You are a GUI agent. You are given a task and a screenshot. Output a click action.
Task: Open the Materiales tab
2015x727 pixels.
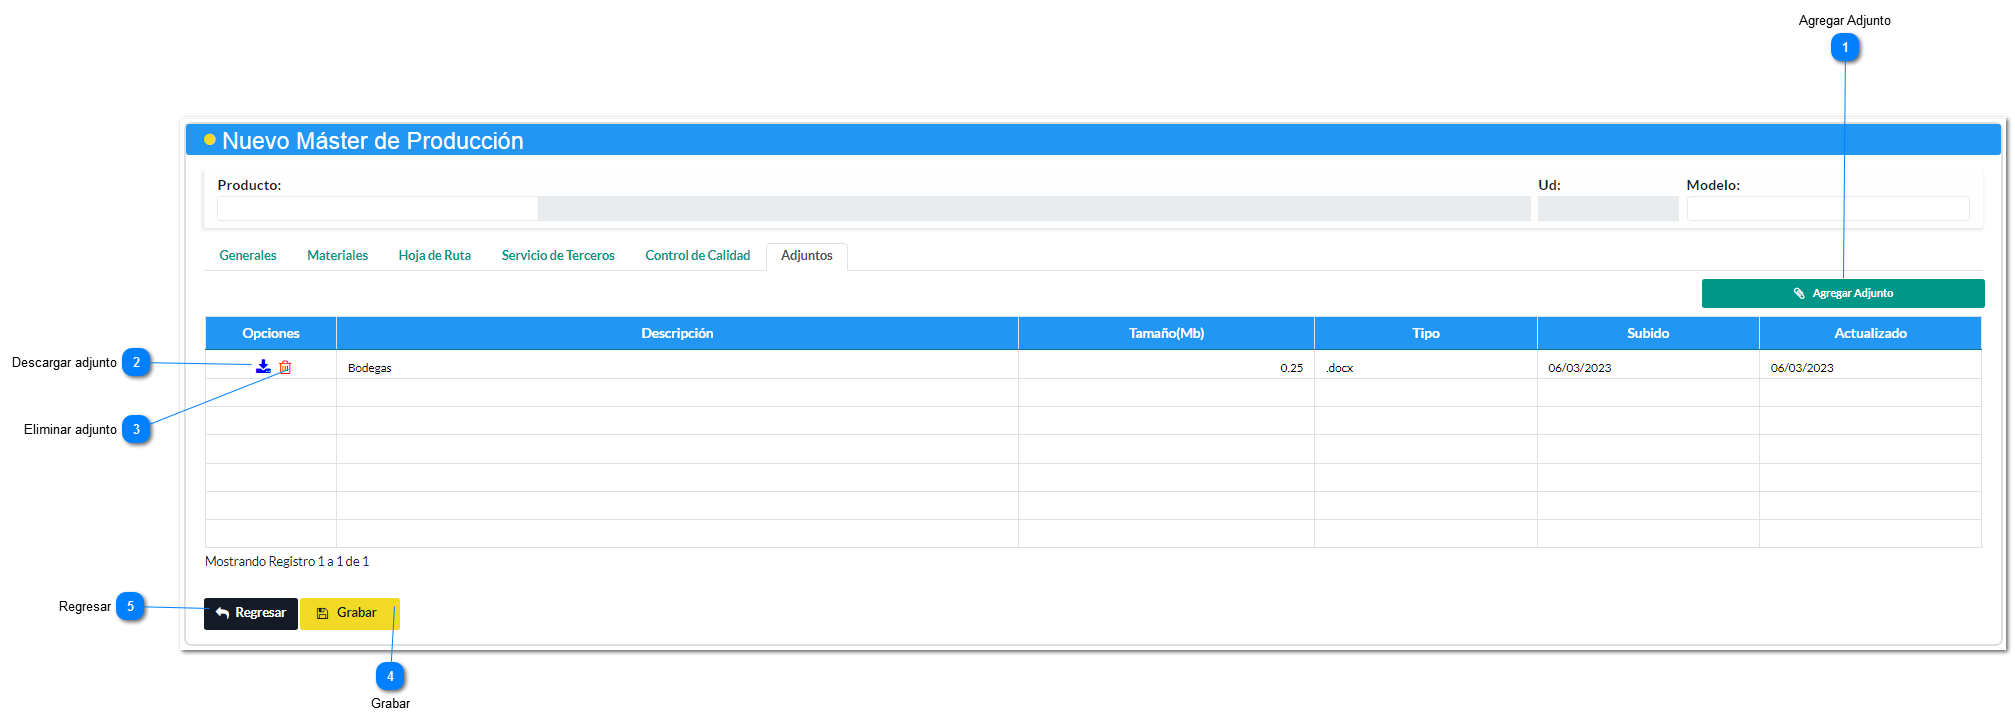click(x=337, y=256)
